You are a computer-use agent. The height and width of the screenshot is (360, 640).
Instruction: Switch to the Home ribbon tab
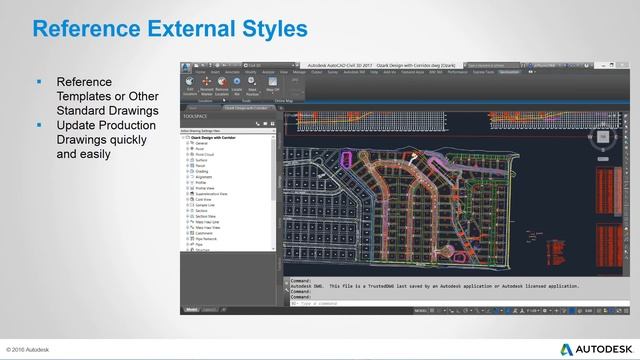(200, 72)
